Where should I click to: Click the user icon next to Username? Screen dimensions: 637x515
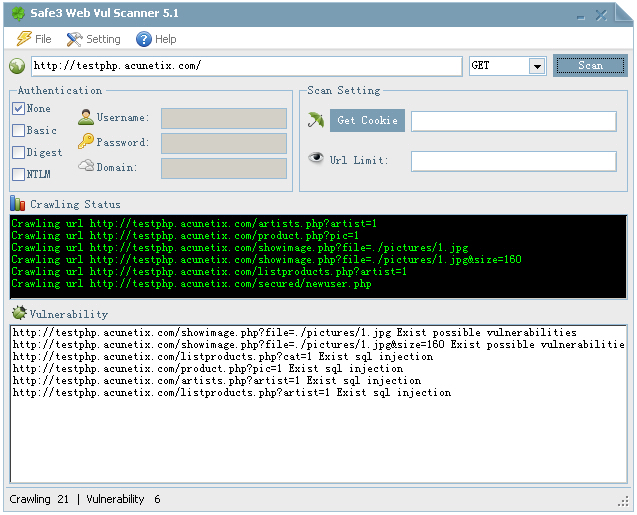[85, 117]
